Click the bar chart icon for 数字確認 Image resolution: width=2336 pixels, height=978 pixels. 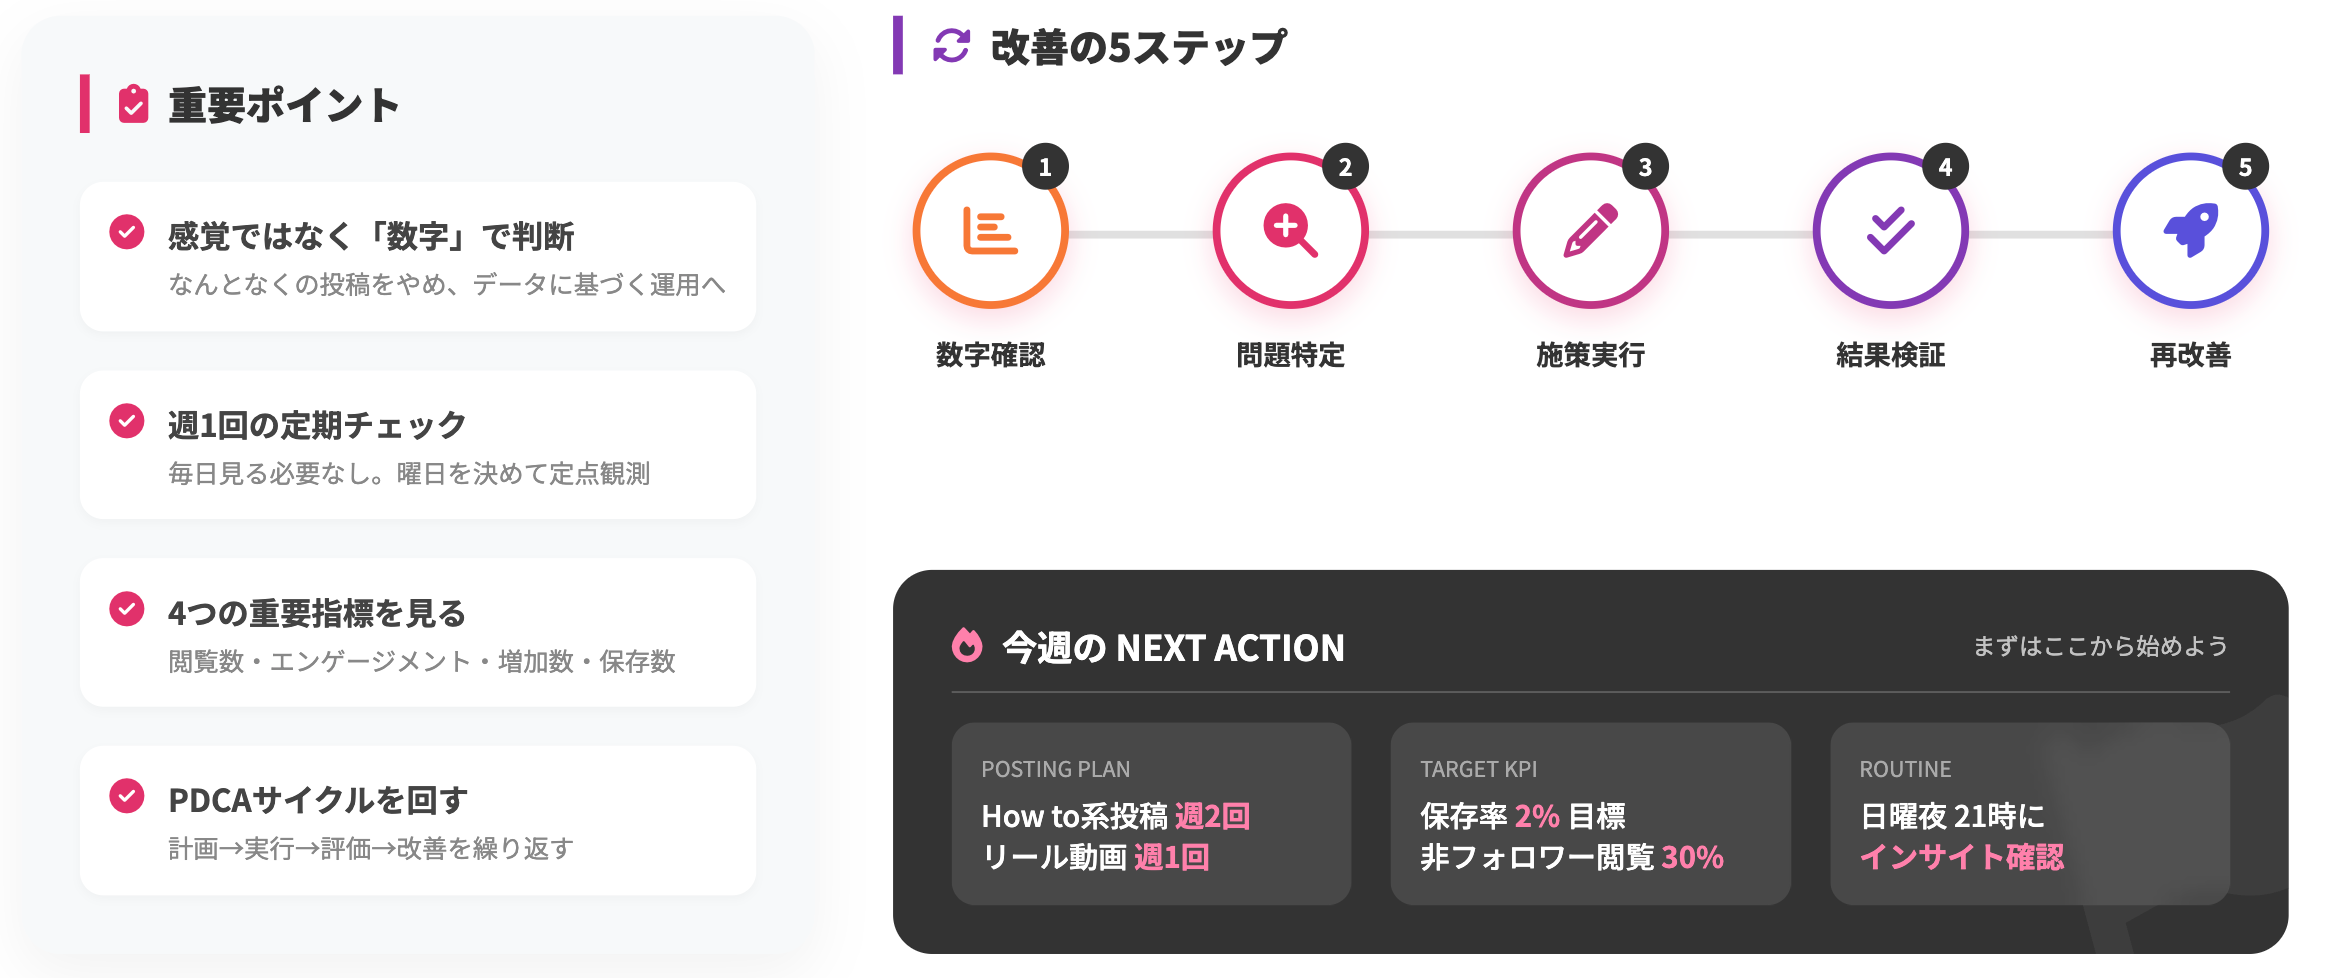tap(990, 231)
